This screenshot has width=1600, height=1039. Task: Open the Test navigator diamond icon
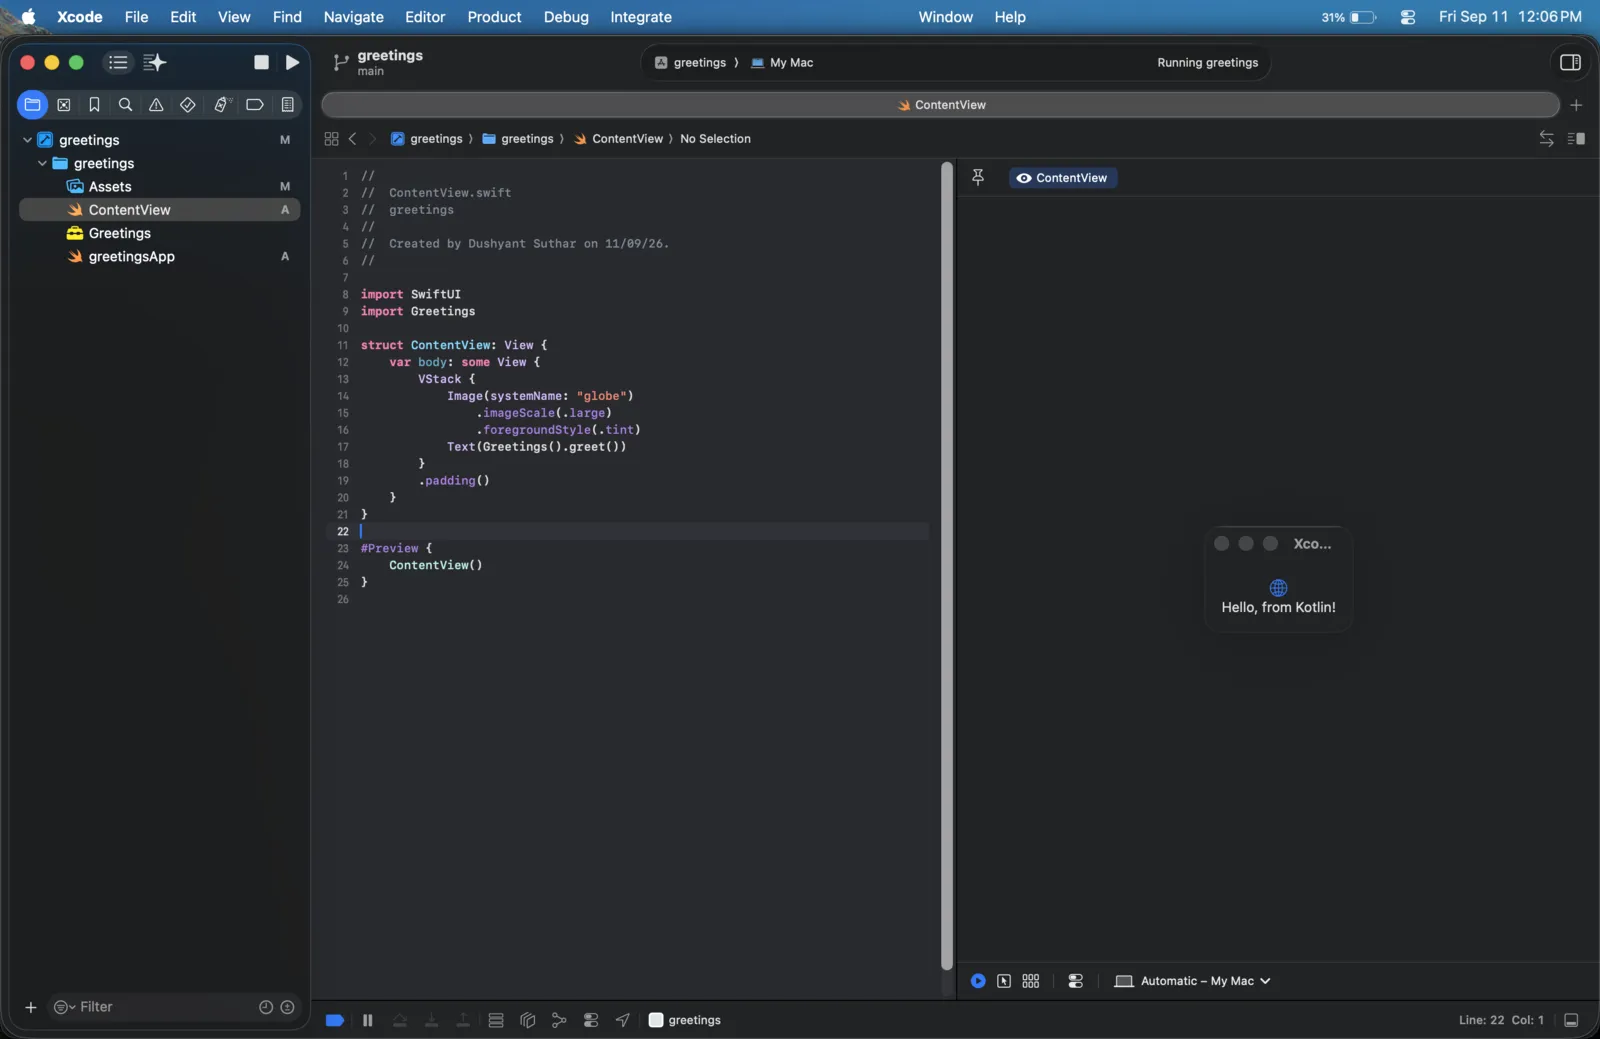coord(188,105)
